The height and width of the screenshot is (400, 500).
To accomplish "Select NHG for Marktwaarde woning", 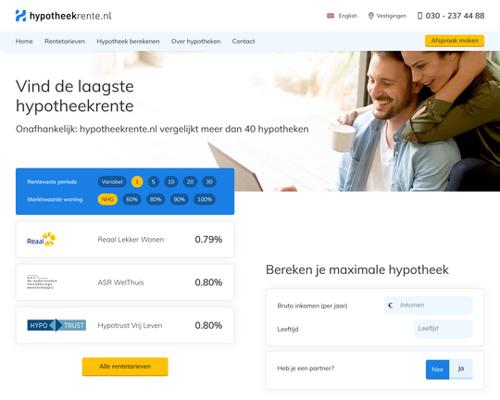I will click(108, 199).
